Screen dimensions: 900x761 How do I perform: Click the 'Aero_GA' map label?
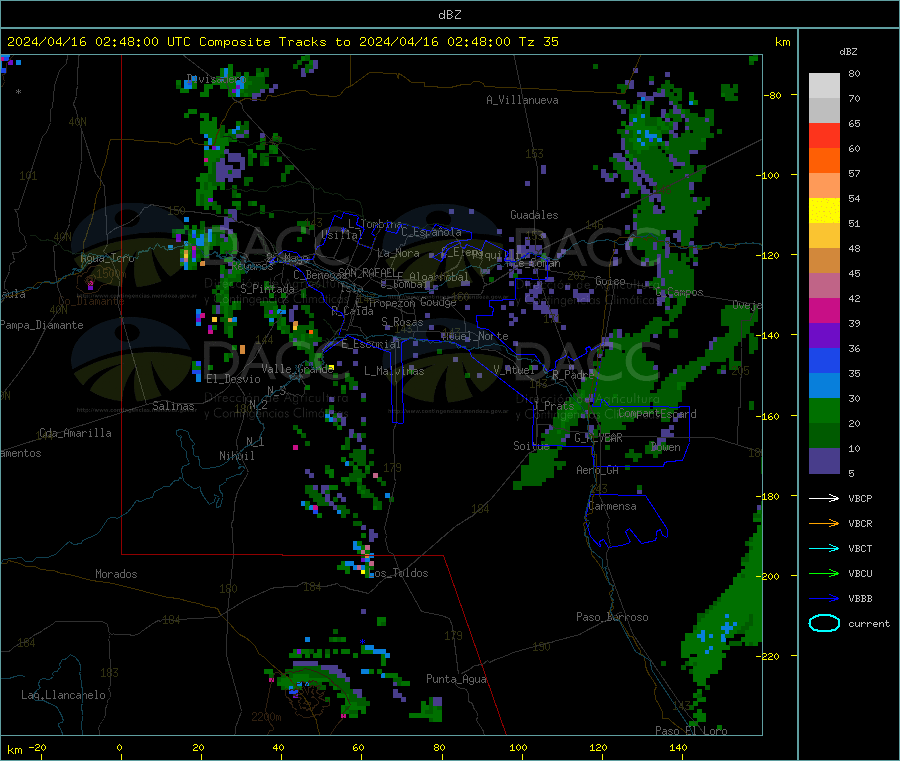[x=598, y=470]
